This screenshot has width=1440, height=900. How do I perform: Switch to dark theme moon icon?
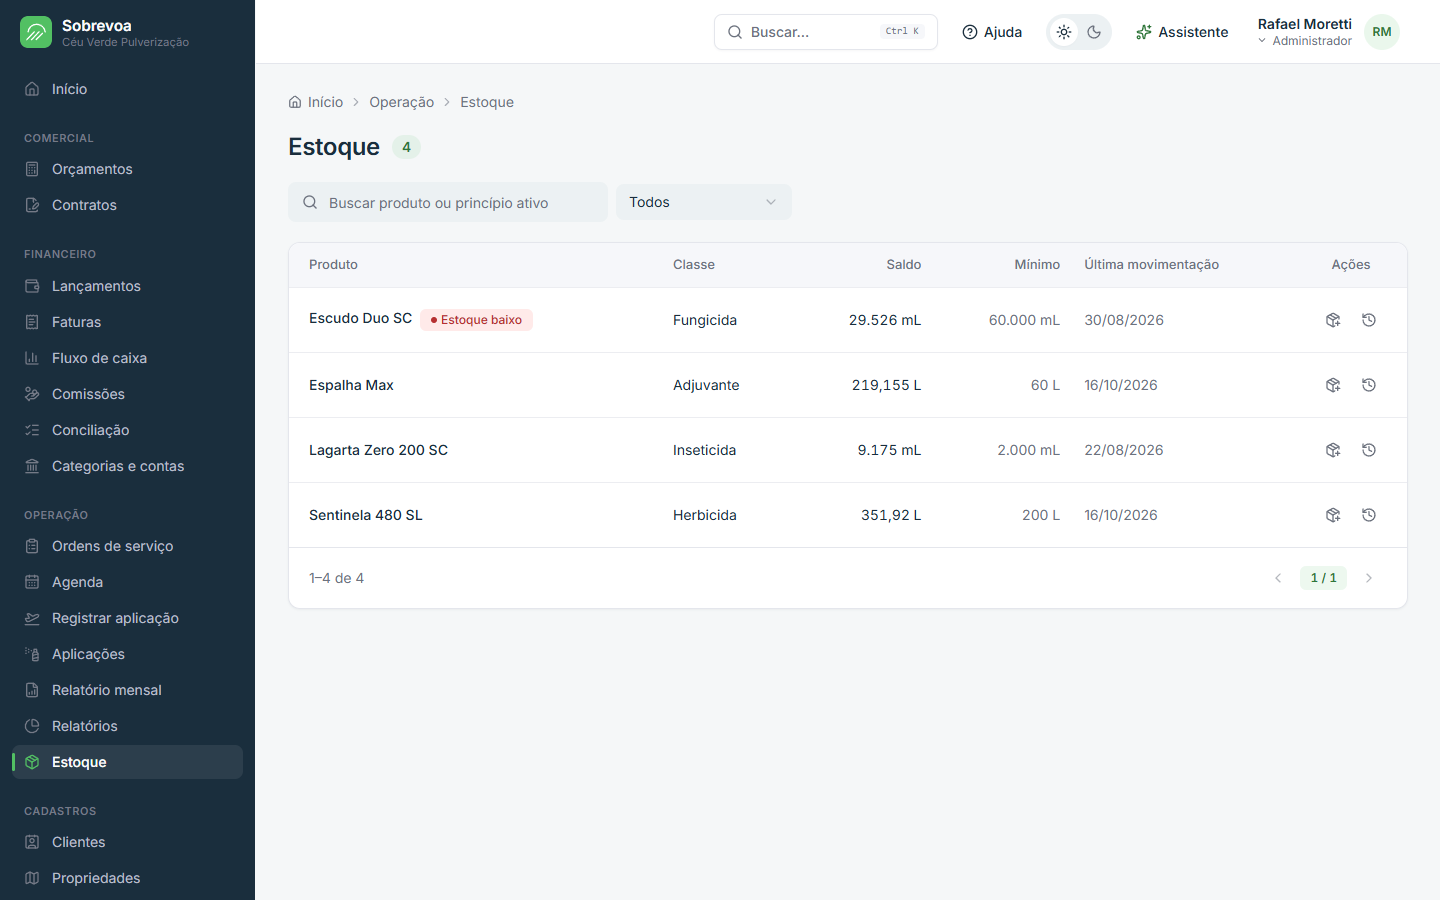[1094, 32]
